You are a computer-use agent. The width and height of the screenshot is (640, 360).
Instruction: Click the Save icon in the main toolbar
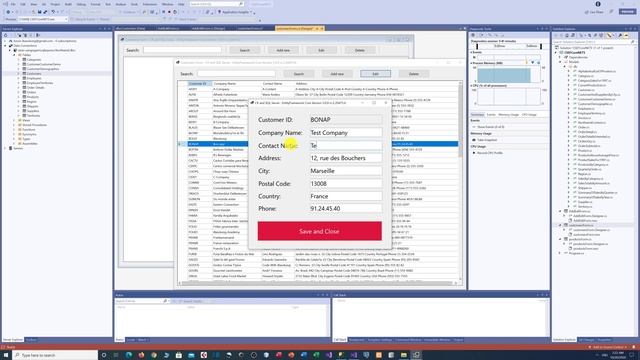tap(39, 12)
